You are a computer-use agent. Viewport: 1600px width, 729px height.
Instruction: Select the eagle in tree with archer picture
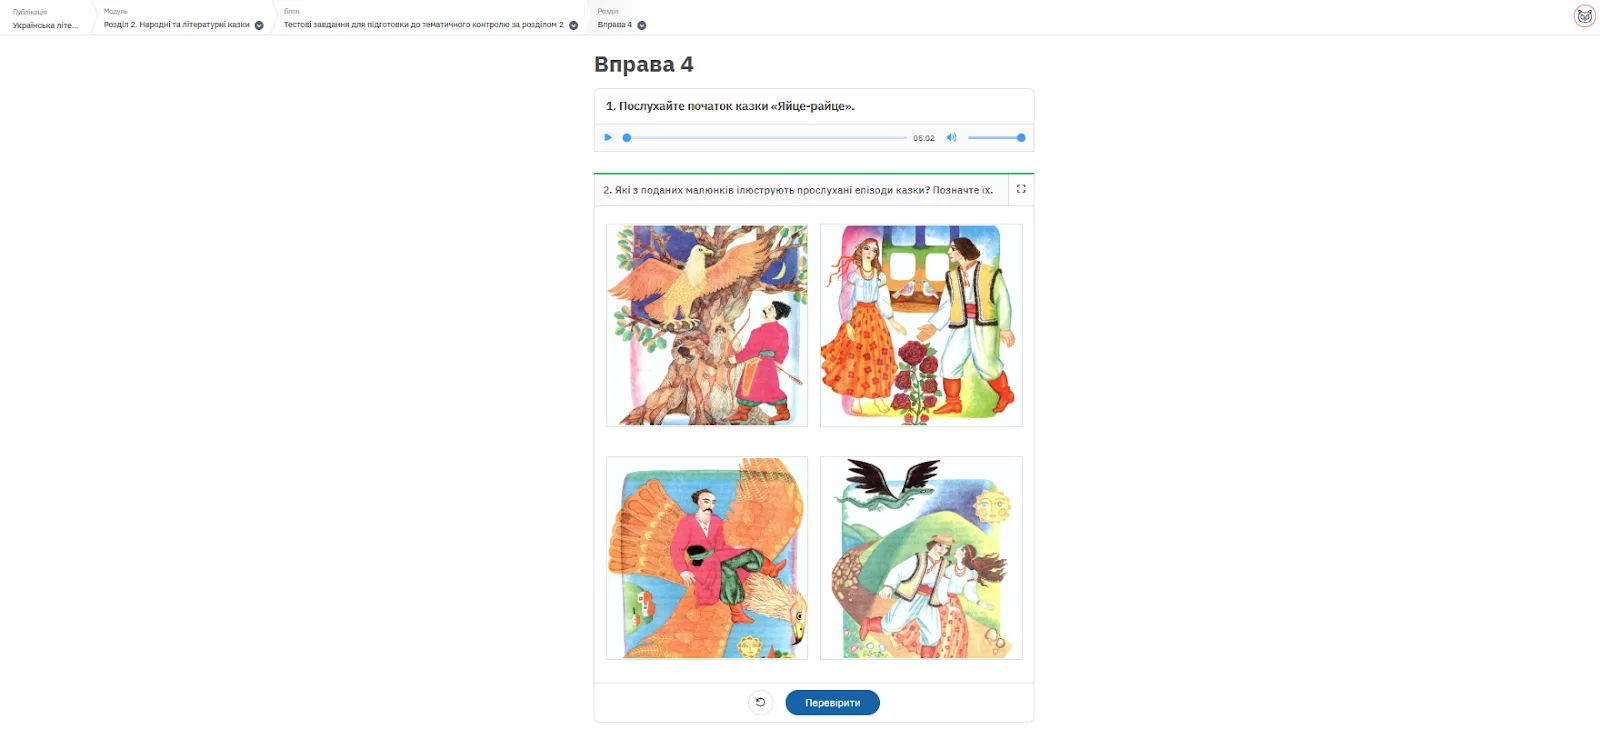tap(707, 325)
